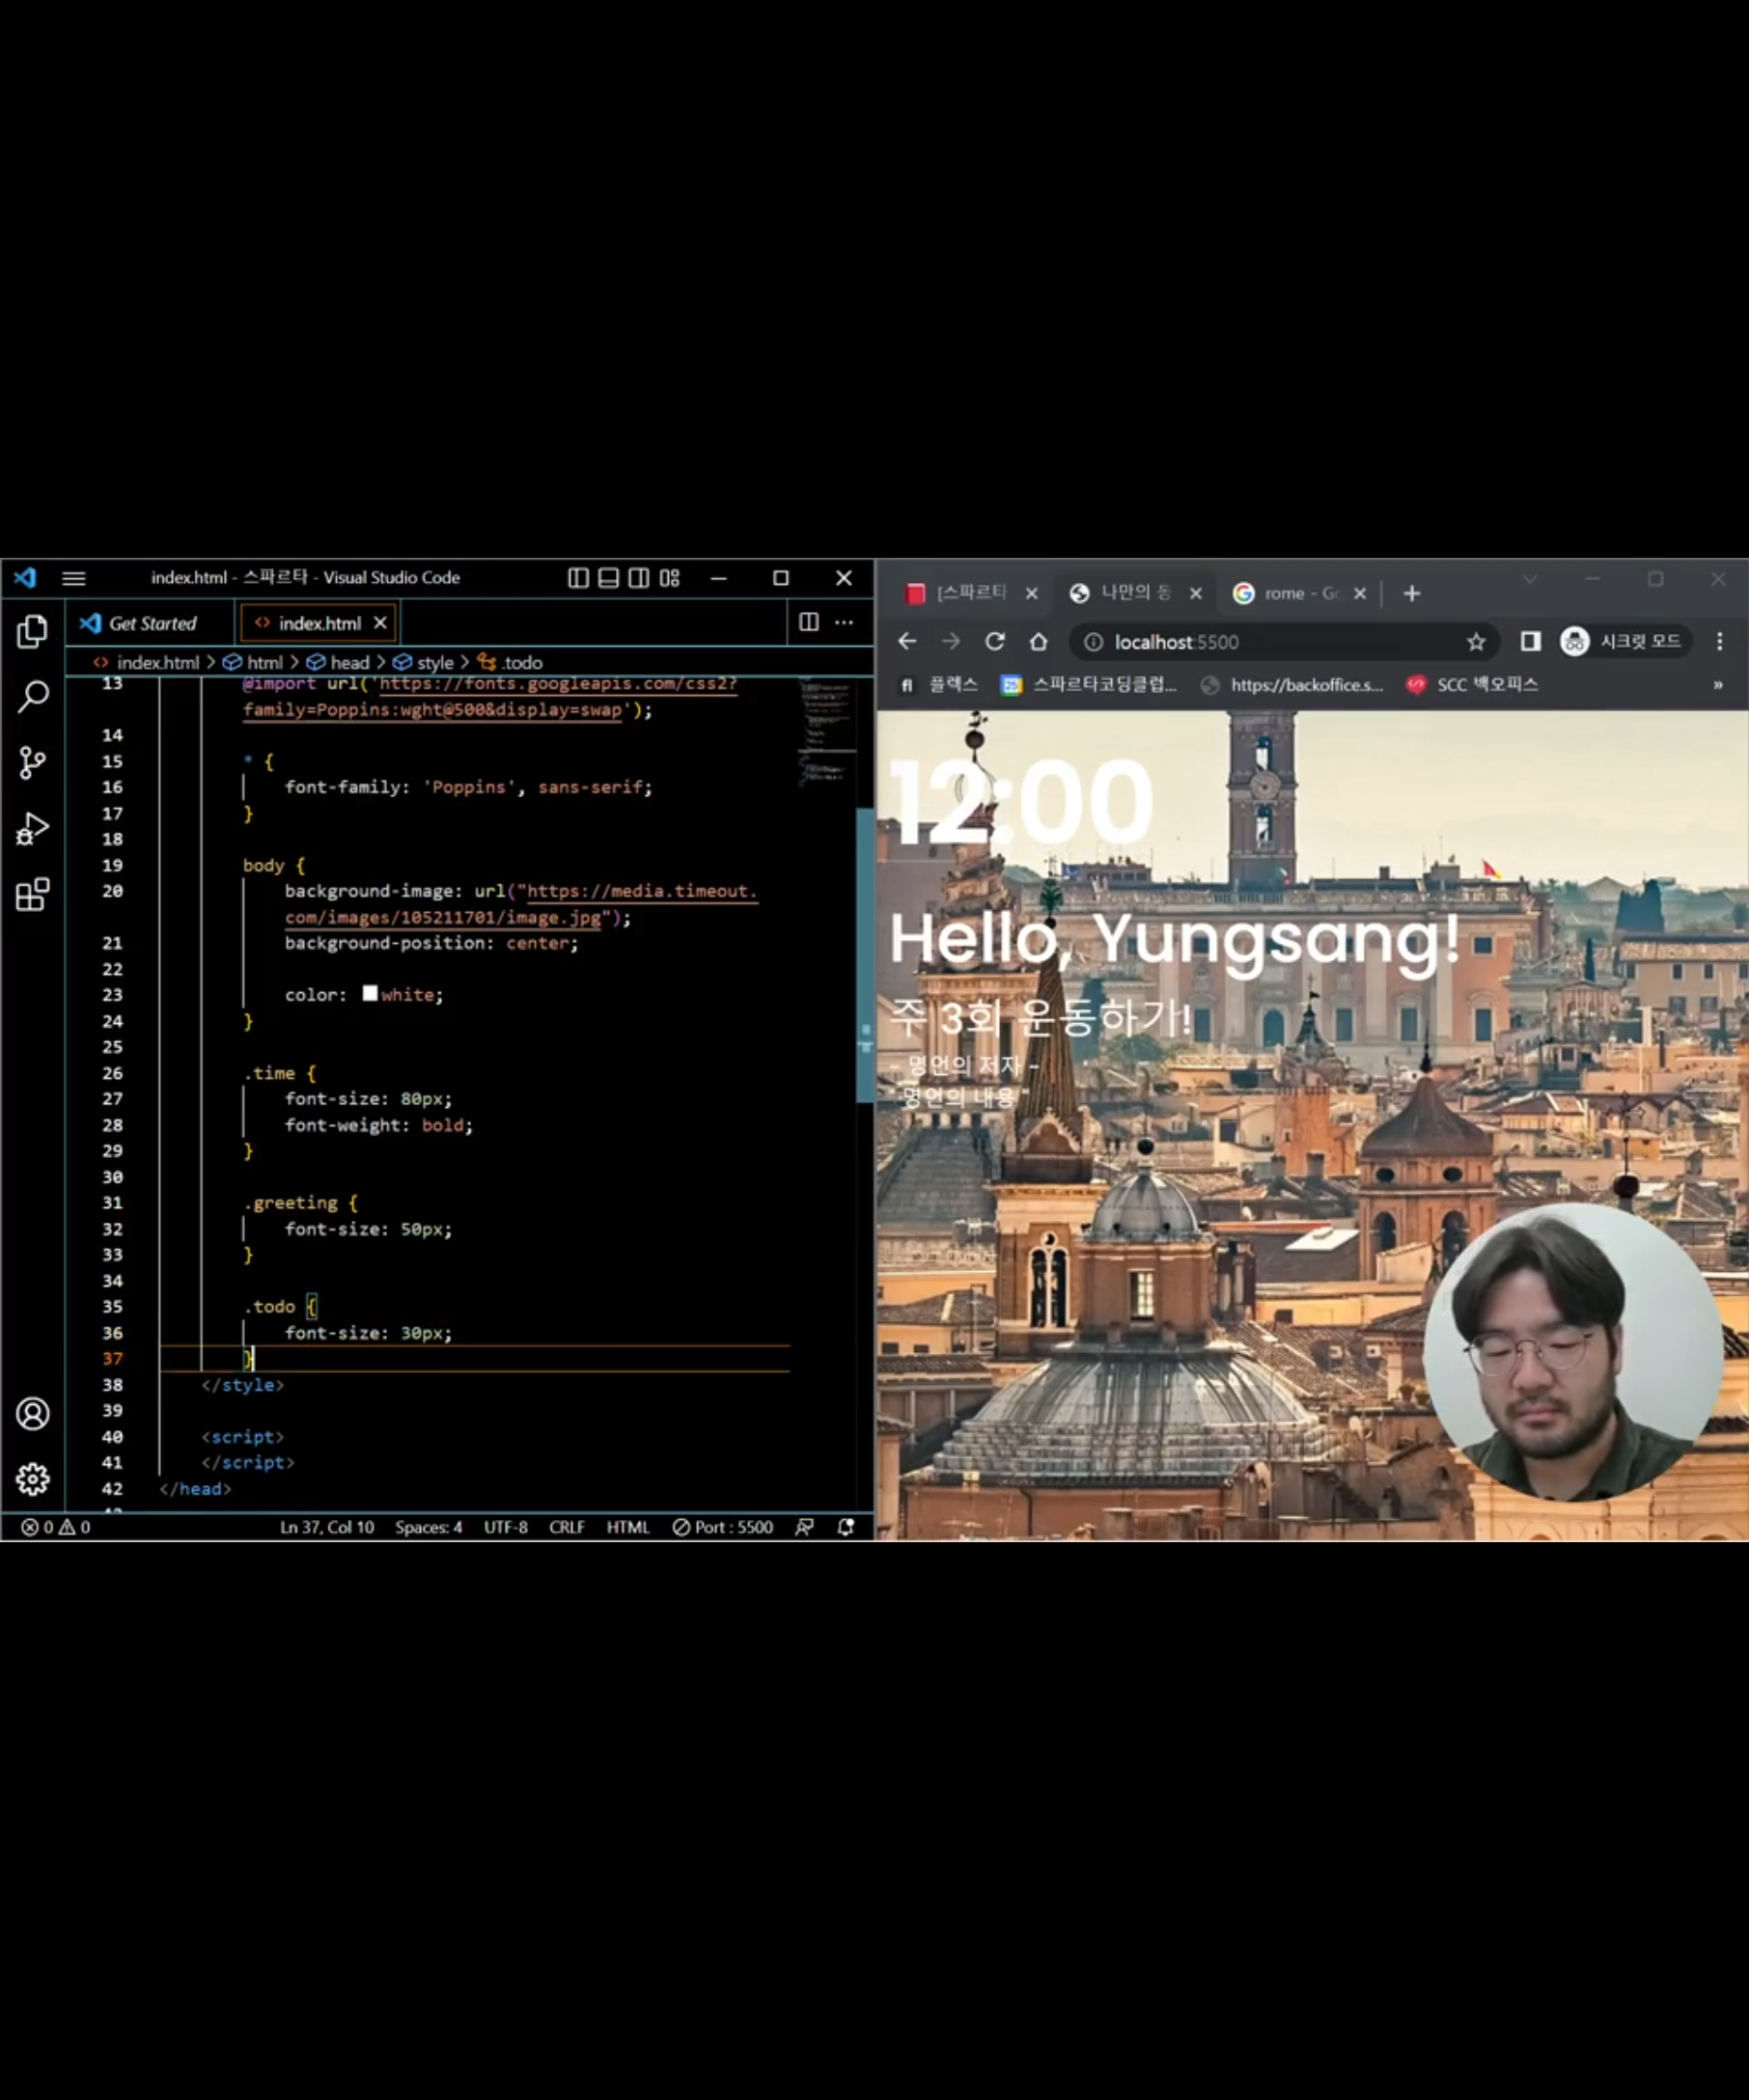This screenshot has width=1749, height=2100.
Task: Open the feedback icon in the status bar
Action: click(x=804, y=1527)
